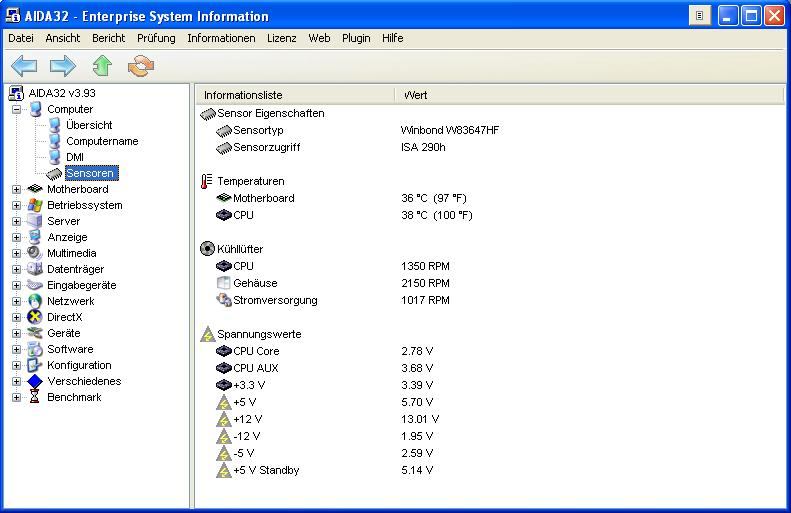Expand the Anzeige tree node
Image resolution: width=791 pixels, height=513 pixels.
[x=17, y=238]
